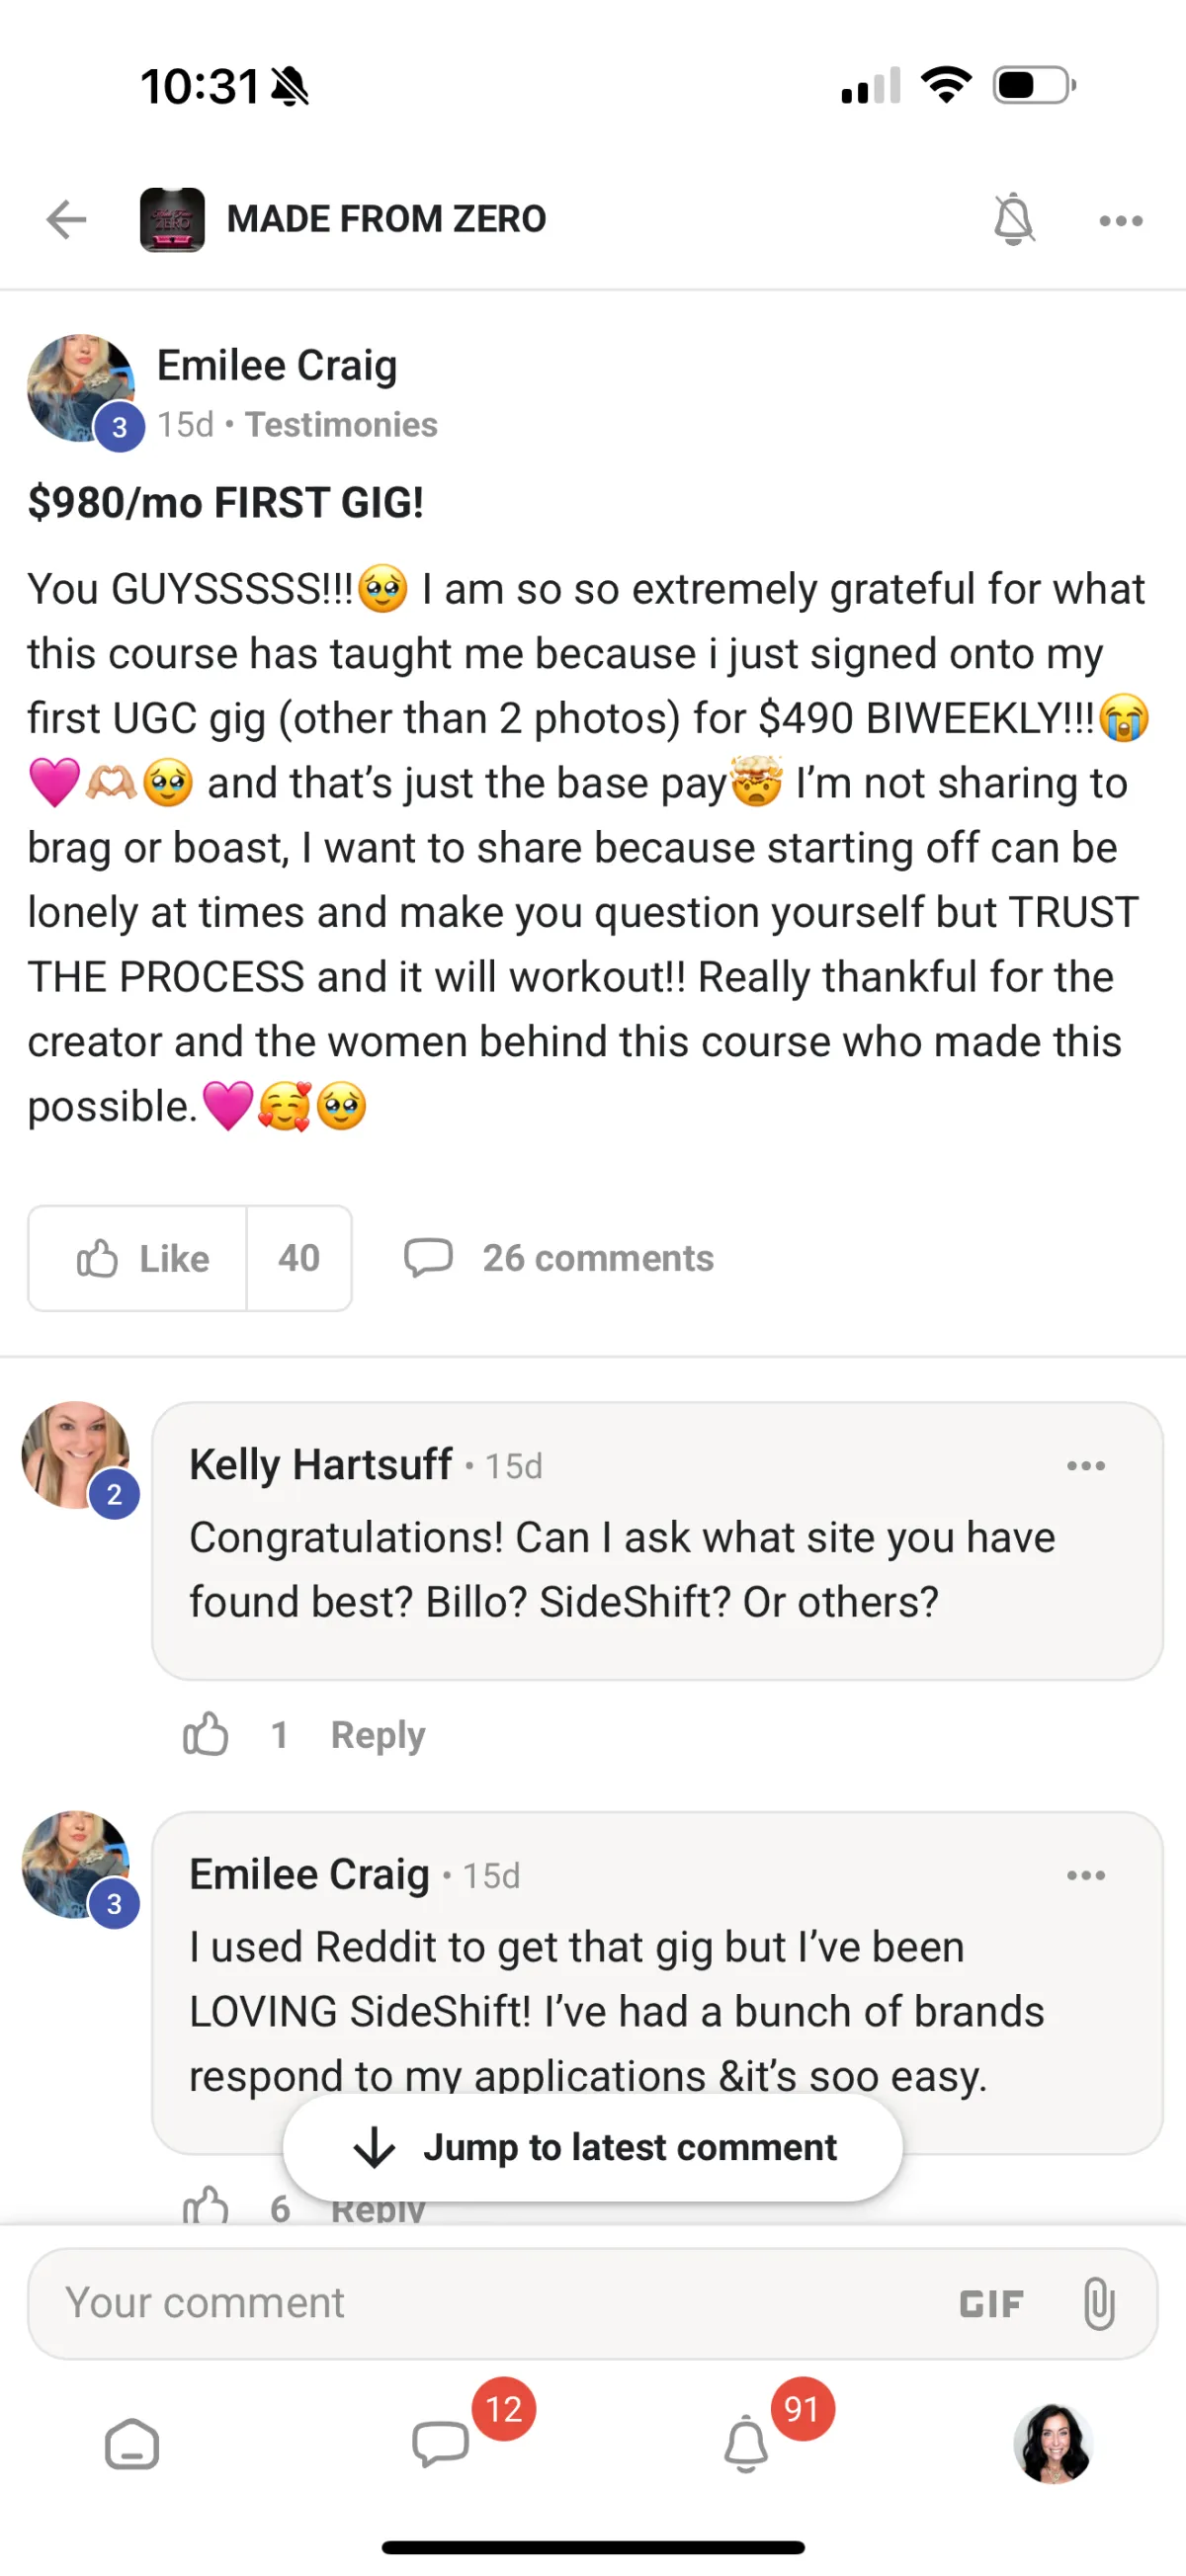1186x2576 pixels.
Task: View the 40 likes count
Action: tap(299, 1258)
